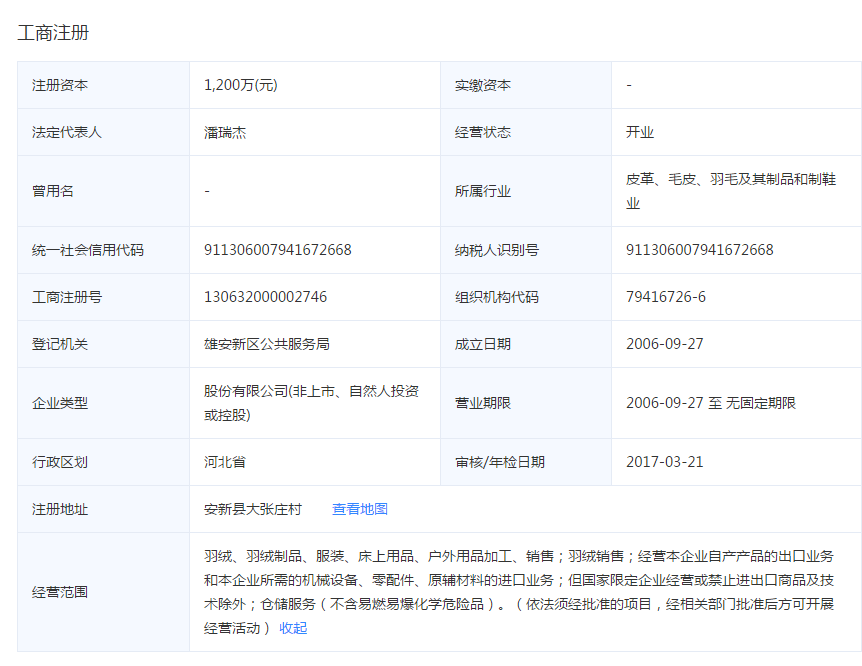Click the 登记机关 label

(x=60, y=344)
